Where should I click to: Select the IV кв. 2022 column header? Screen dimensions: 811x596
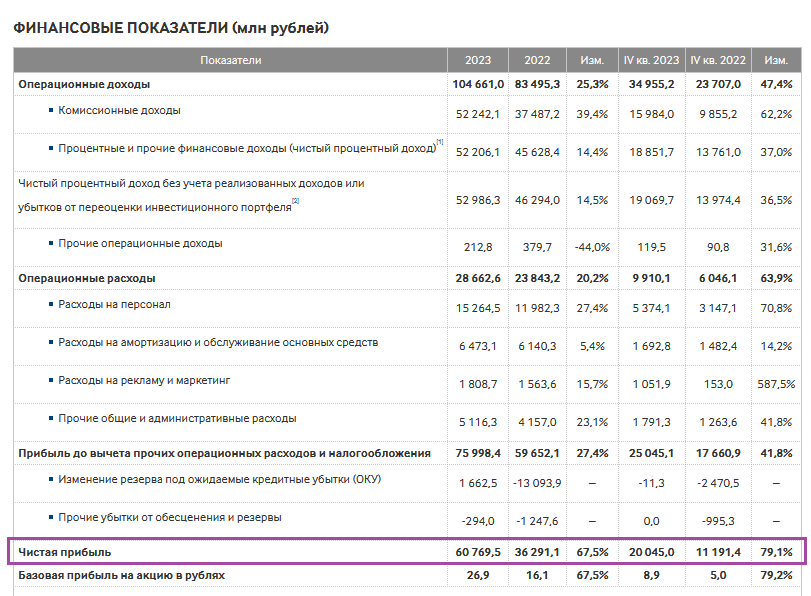pos(718,60)
